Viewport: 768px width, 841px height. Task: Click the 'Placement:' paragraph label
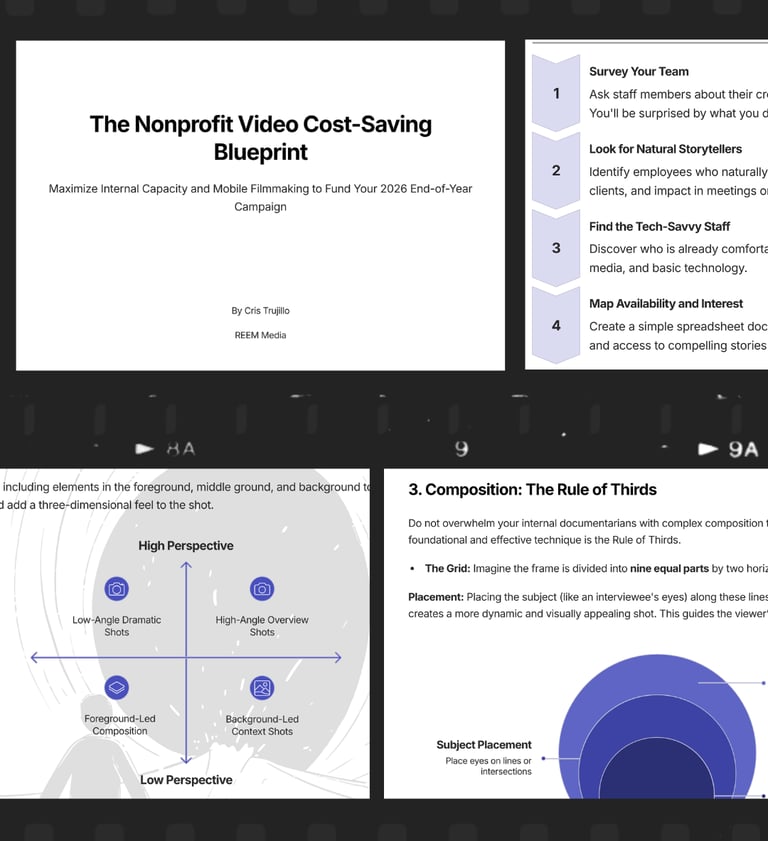click(x=435, y=597)
